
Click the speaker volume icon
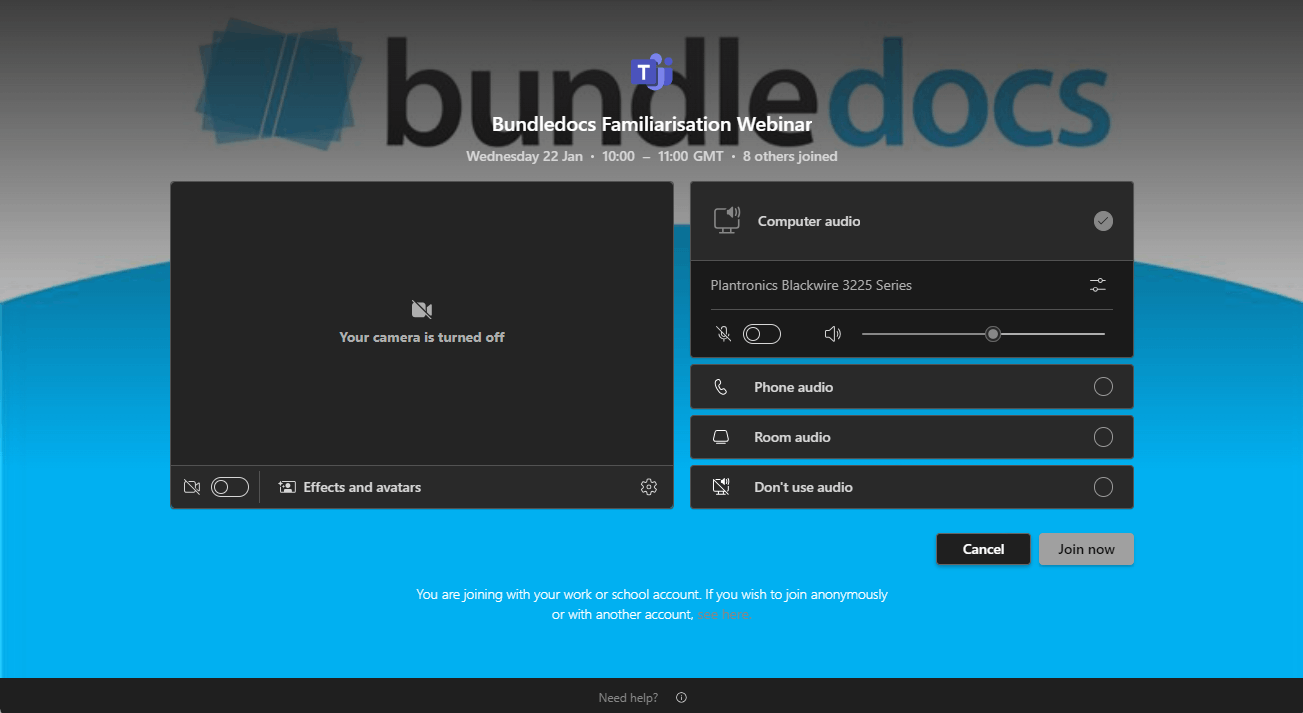point(833,334)
